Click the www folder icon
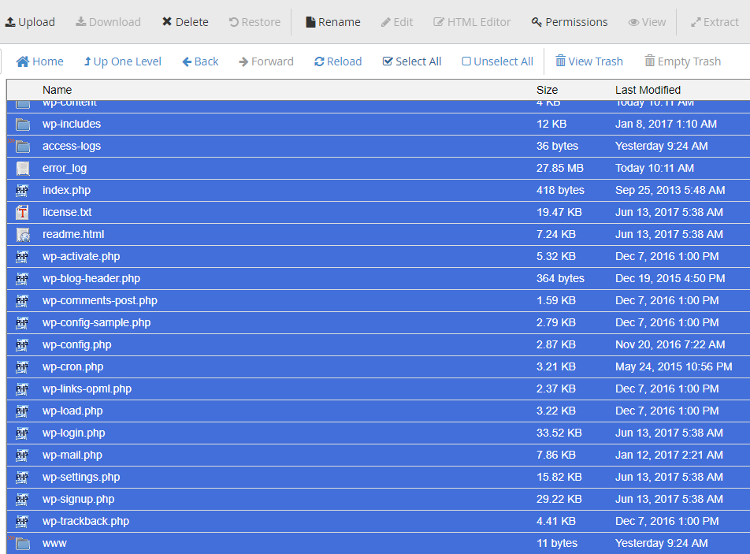750x554 pixels. point(22,543)
